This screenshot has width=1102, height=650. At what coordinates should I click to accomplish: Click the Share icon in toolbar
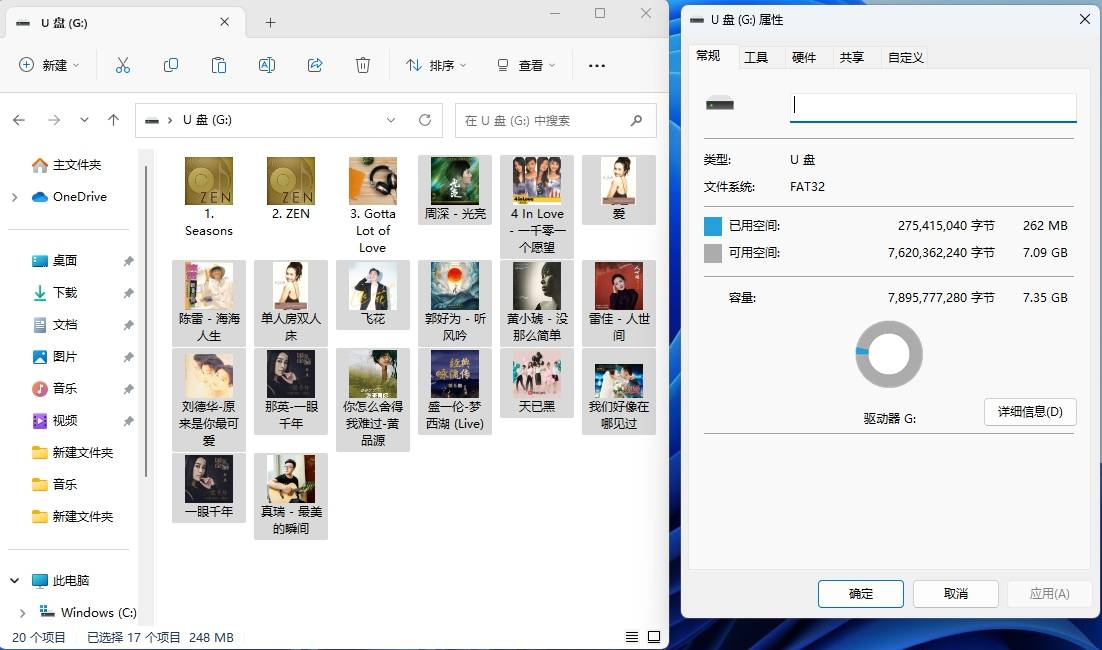(x=315, y=65)
